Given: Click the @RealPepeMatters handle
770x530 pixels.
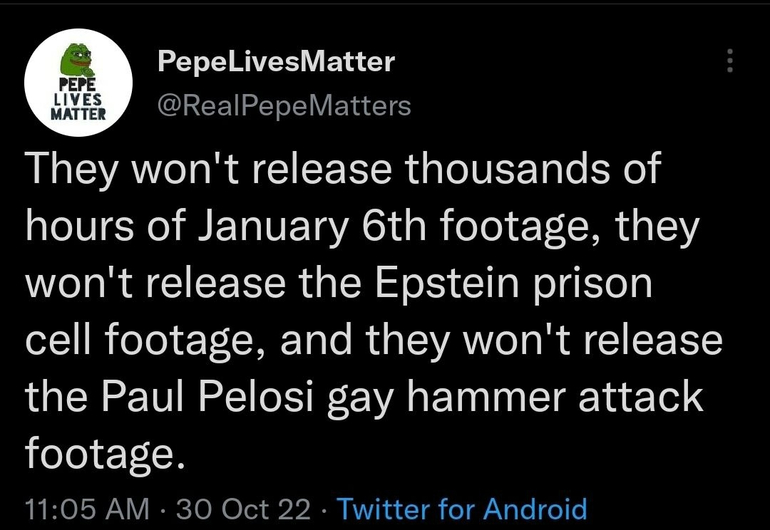Looking at the screenshot, I should click(x=284, y=105).
